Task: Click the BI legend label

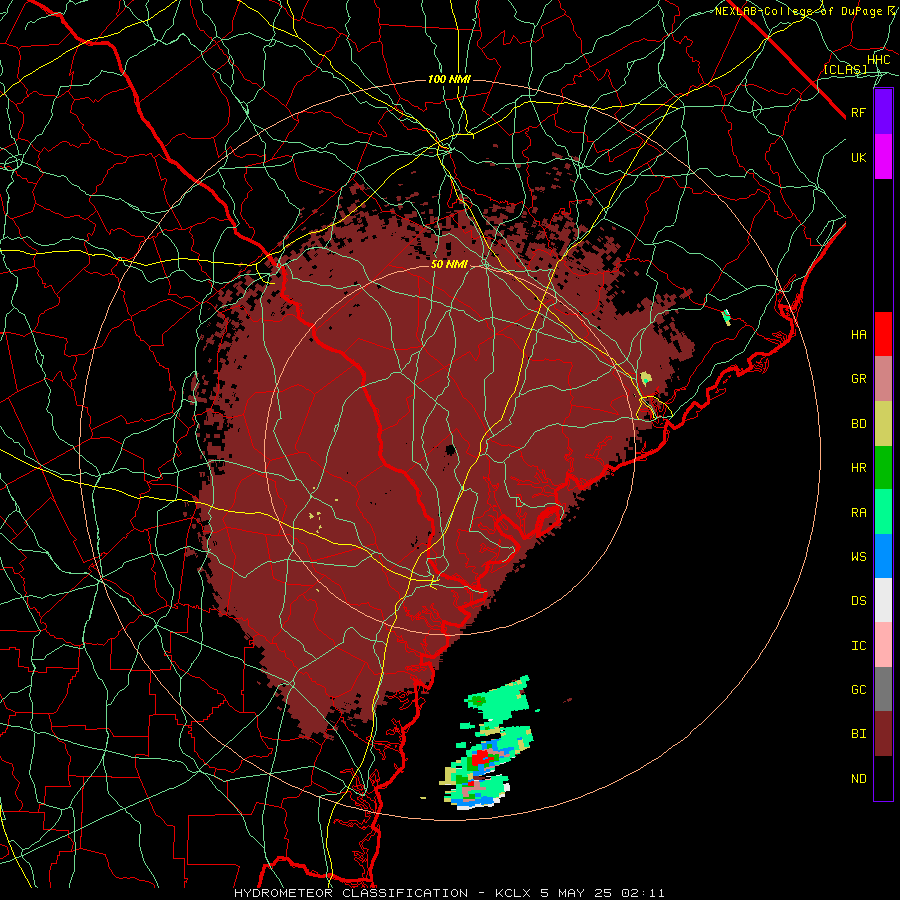Action: [859, 734]
